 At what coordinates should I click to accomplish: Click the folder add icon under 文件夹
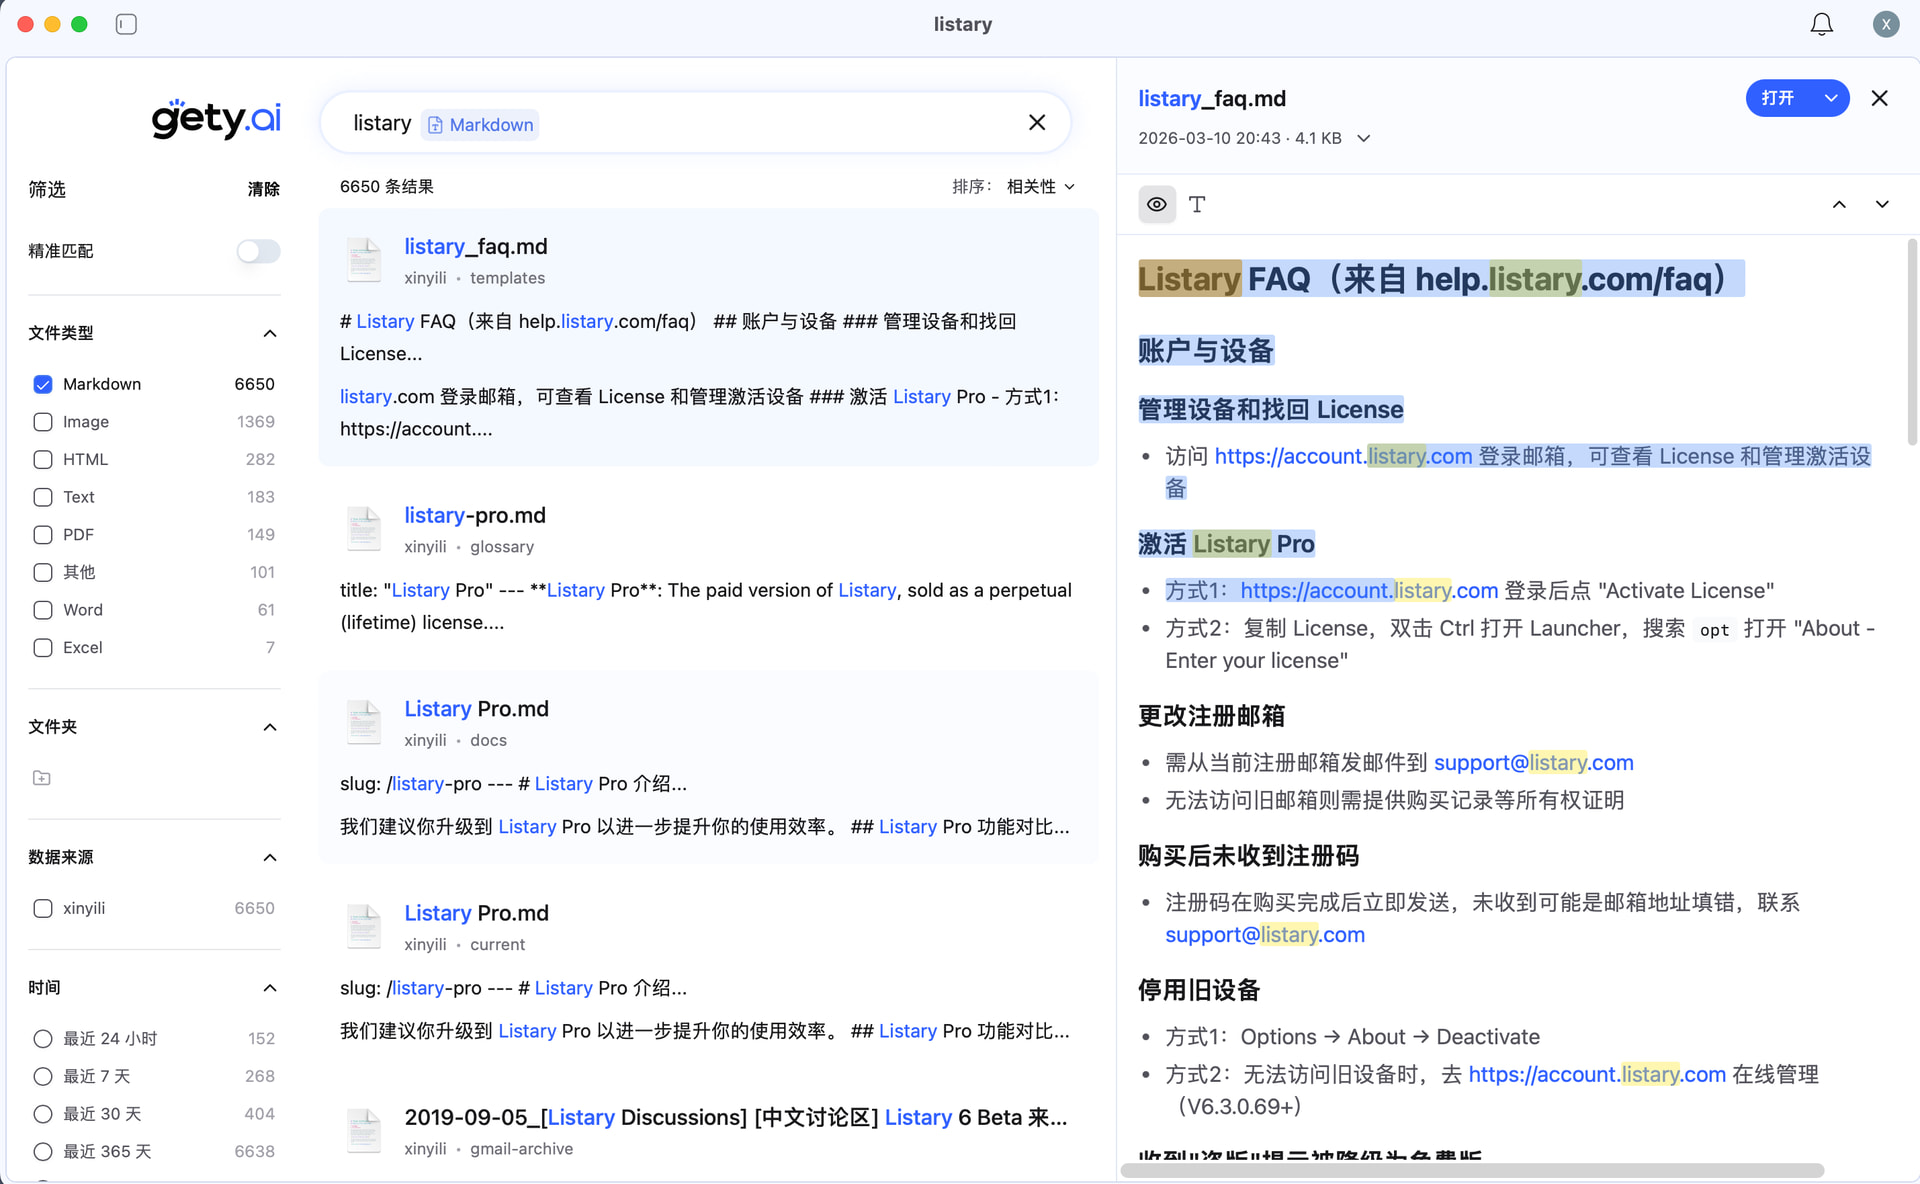[42, 778]
